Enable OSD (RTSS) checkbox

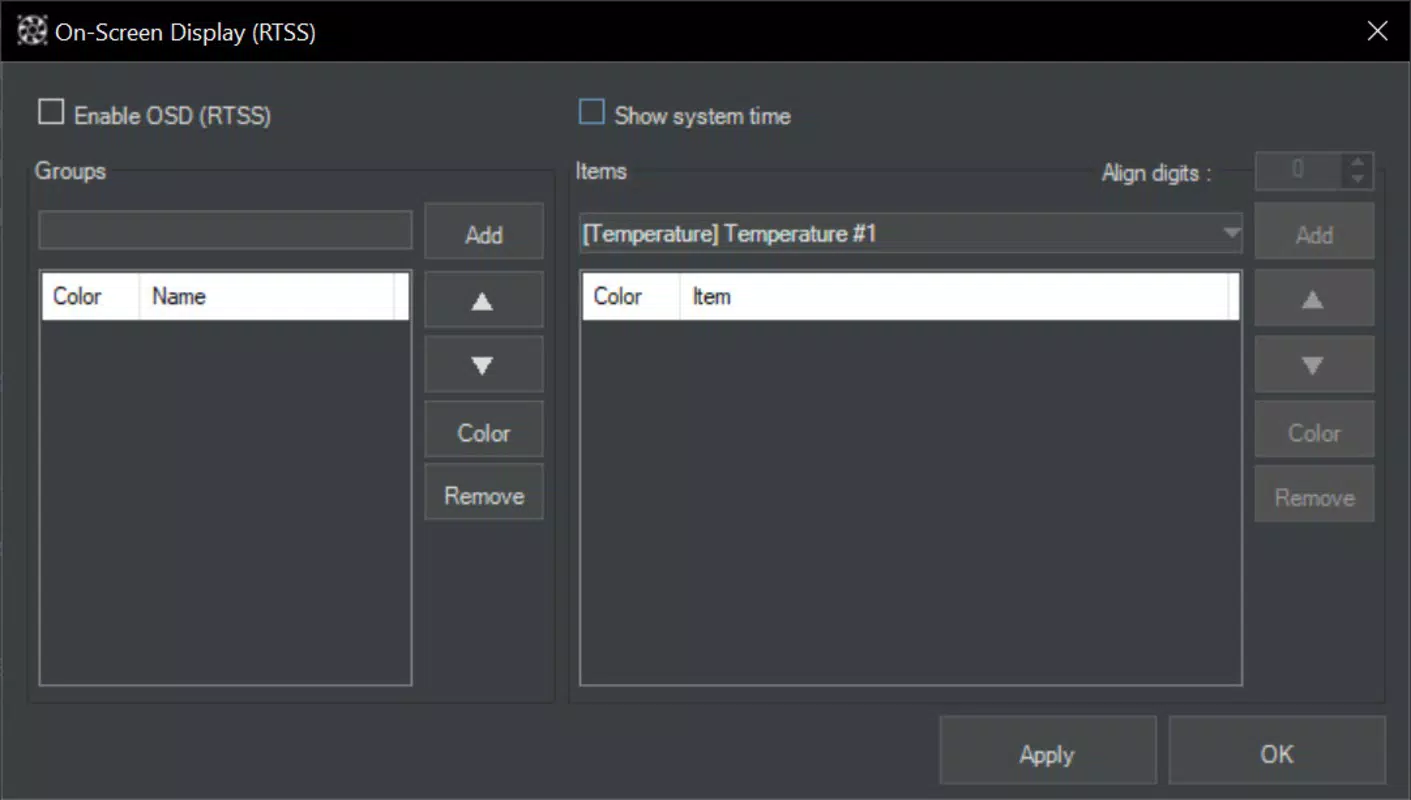51,113
